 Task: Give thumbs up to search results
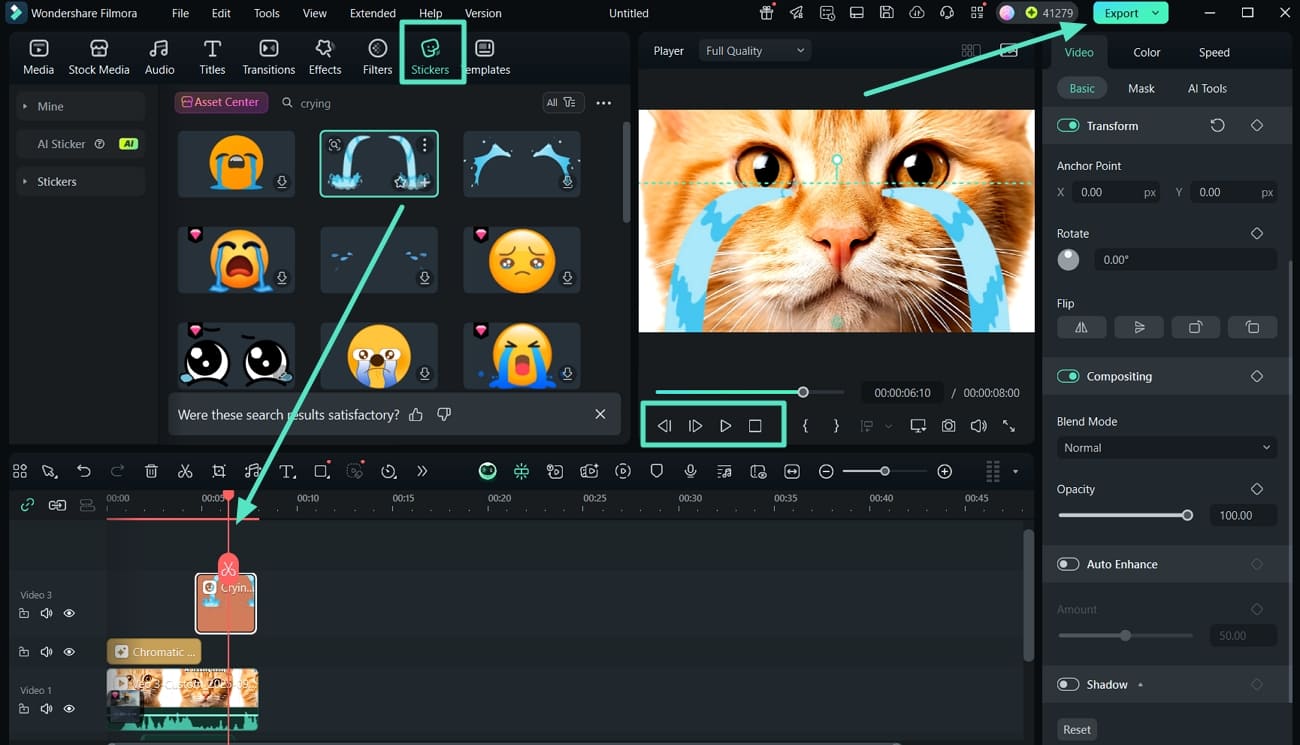click(x=416, y=414)
